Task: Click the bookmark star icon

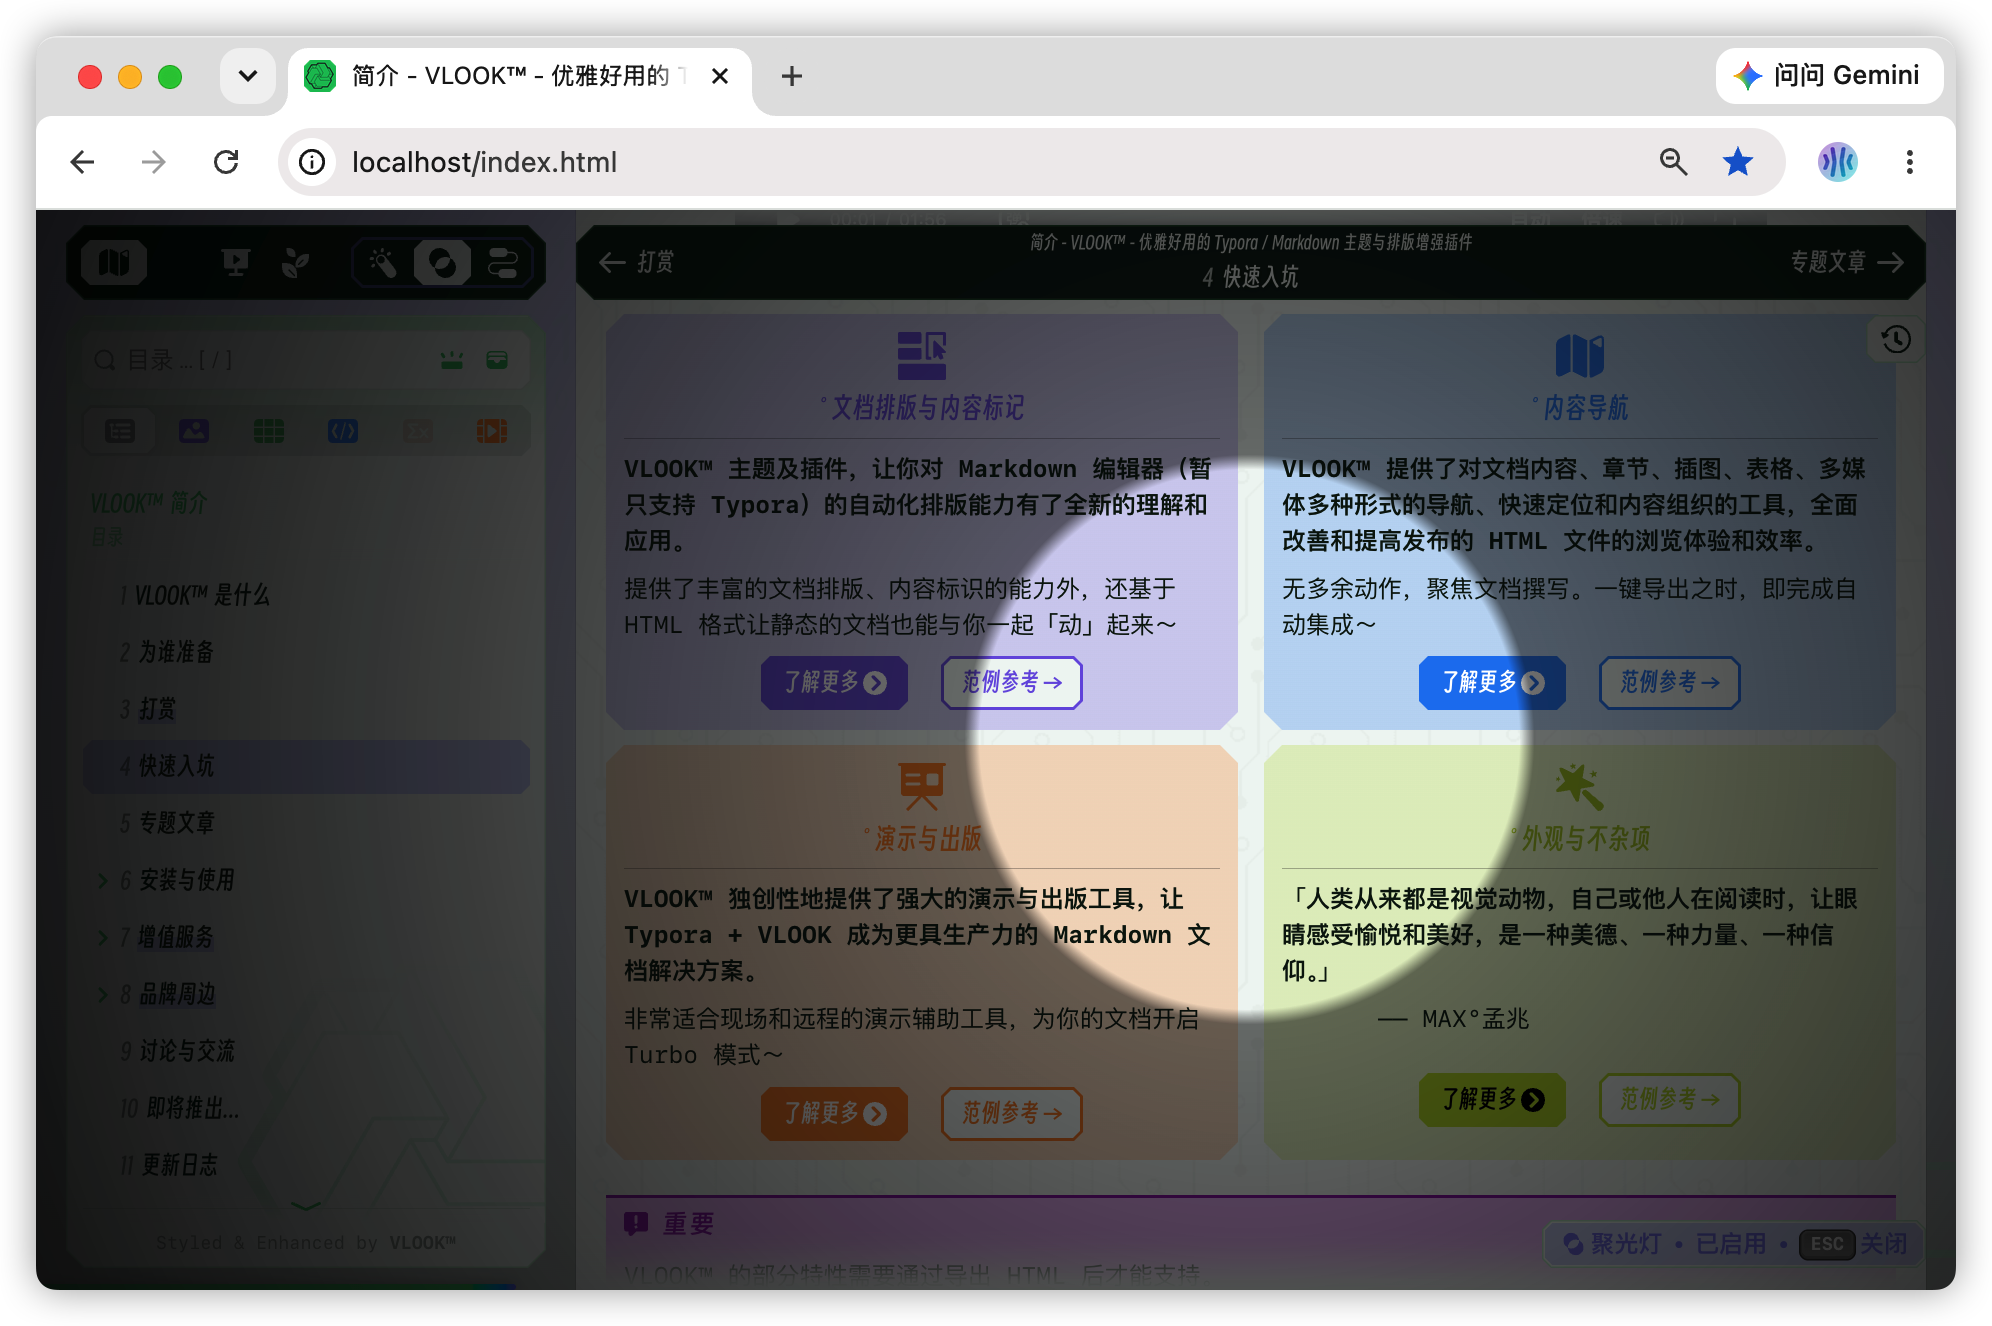Action: coord(1738,162)
